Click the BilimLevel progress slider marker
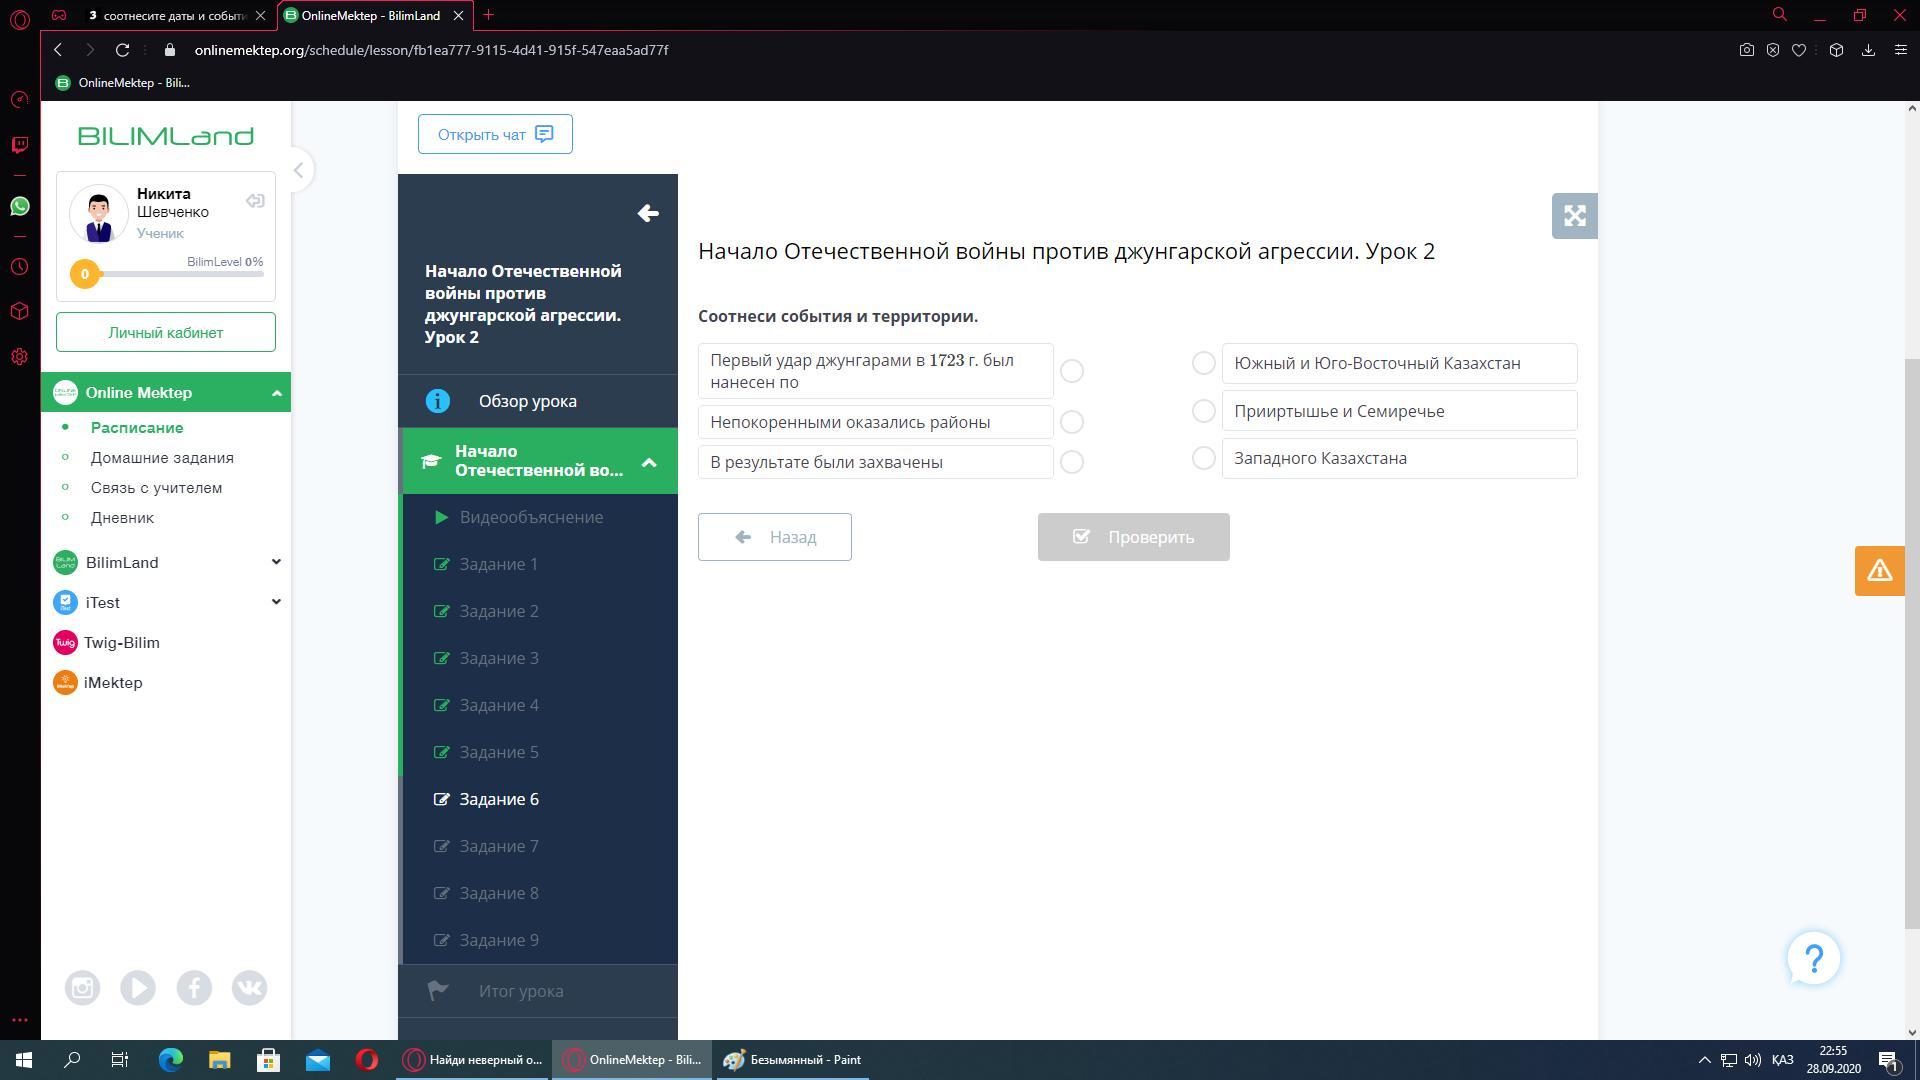Image resolution: width=1920 pixels, height=1080 pixels. (85, 274)
